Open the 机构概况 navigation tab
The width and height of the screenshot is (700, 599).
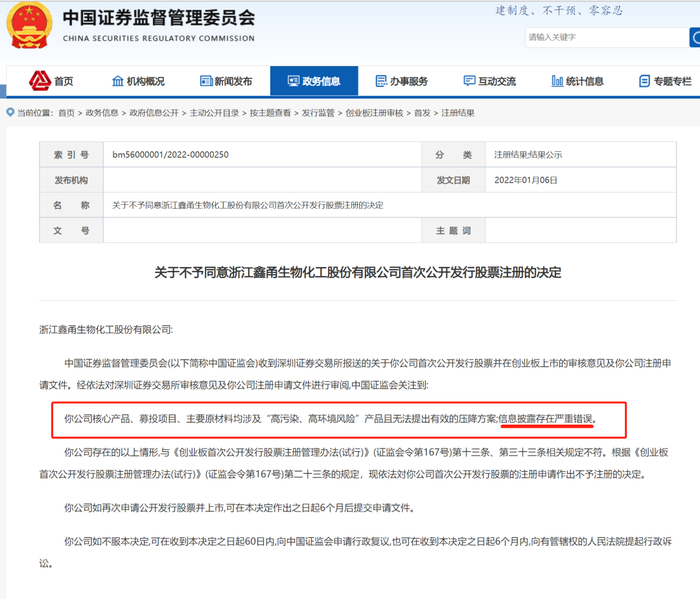(138, 81)
